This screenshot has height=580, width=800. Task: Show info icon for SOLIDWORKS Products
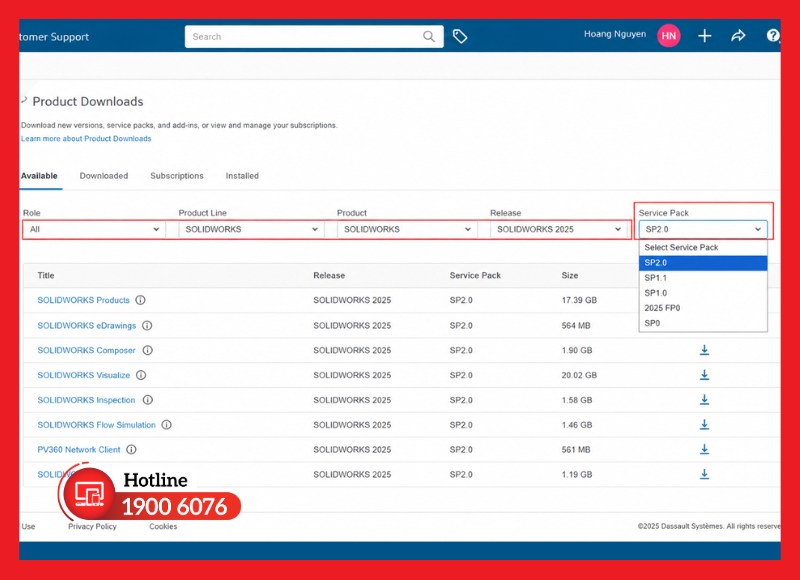pyautogui.click(x=140, y=300)
